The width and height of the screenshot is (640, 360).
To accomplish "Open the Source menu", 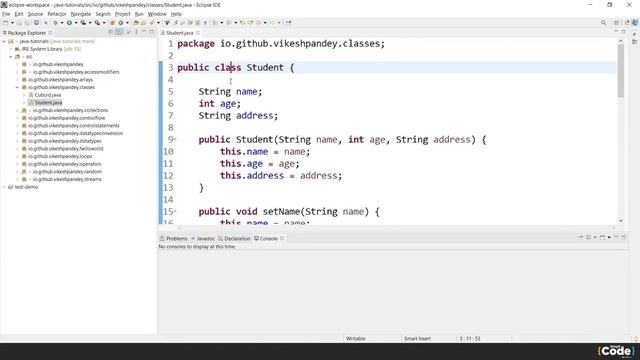I will [x=35, y=14].
